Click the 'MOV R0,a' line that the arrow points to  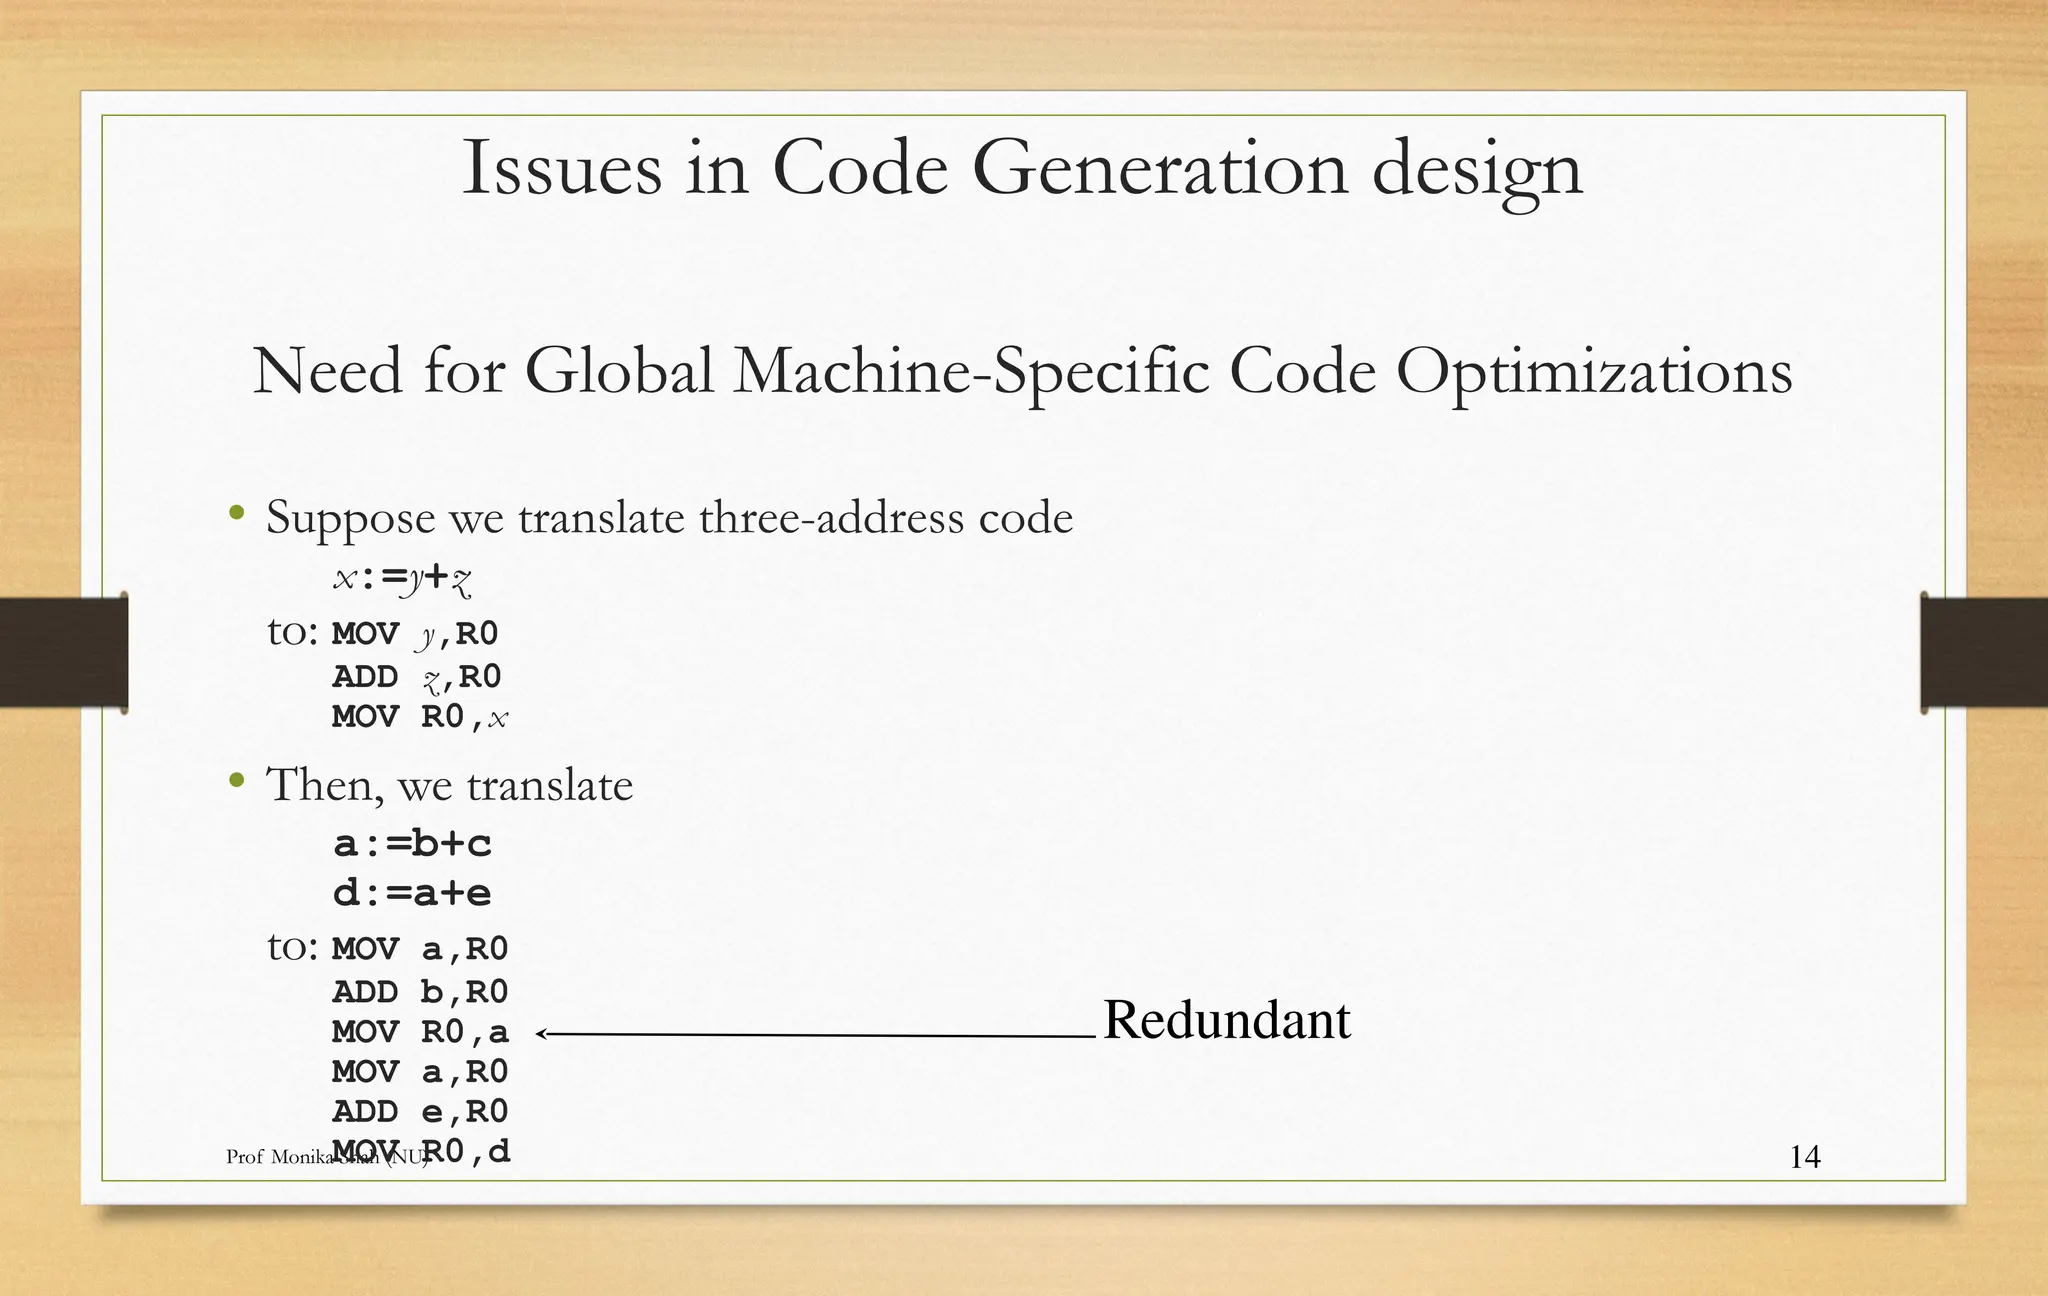[420, 1032]
